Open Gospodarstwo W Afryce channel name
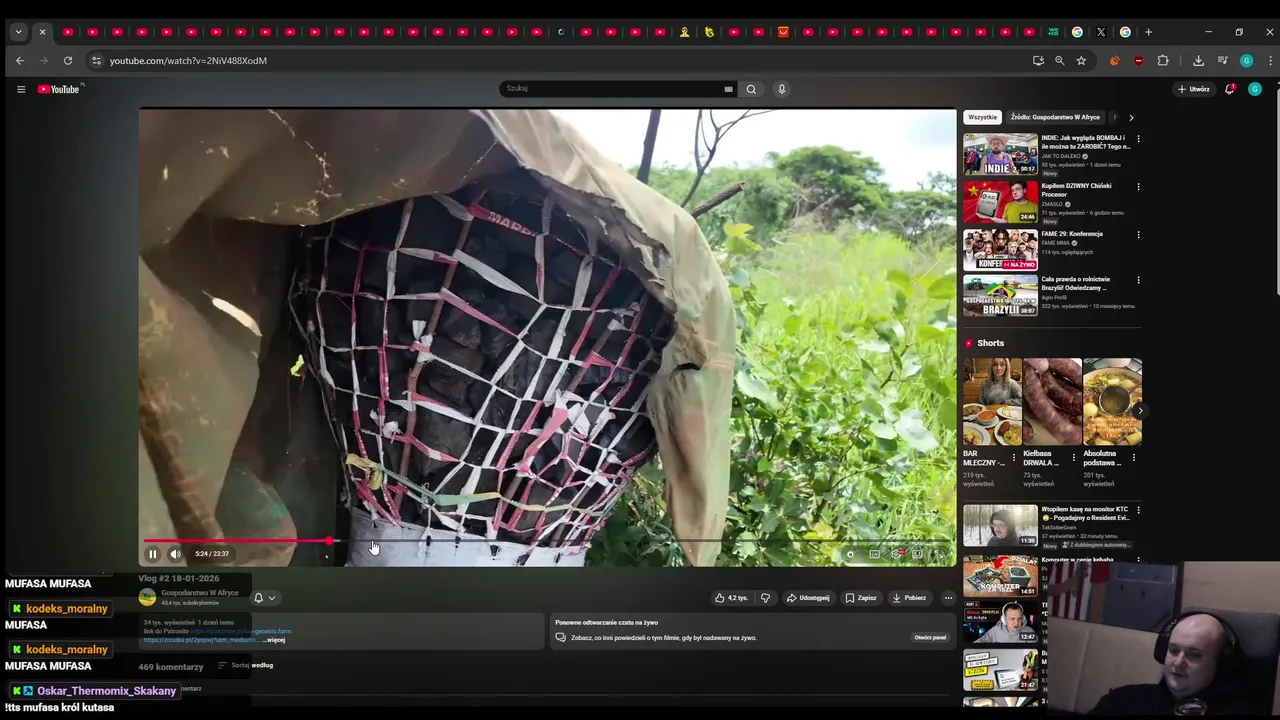This screenshot has height=720, width=1280. point(200,593)
